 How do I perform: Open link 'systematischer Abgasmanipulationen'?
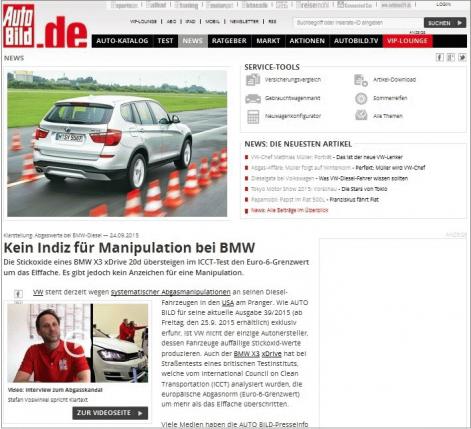pyautogui.click(x=171, y=292)
